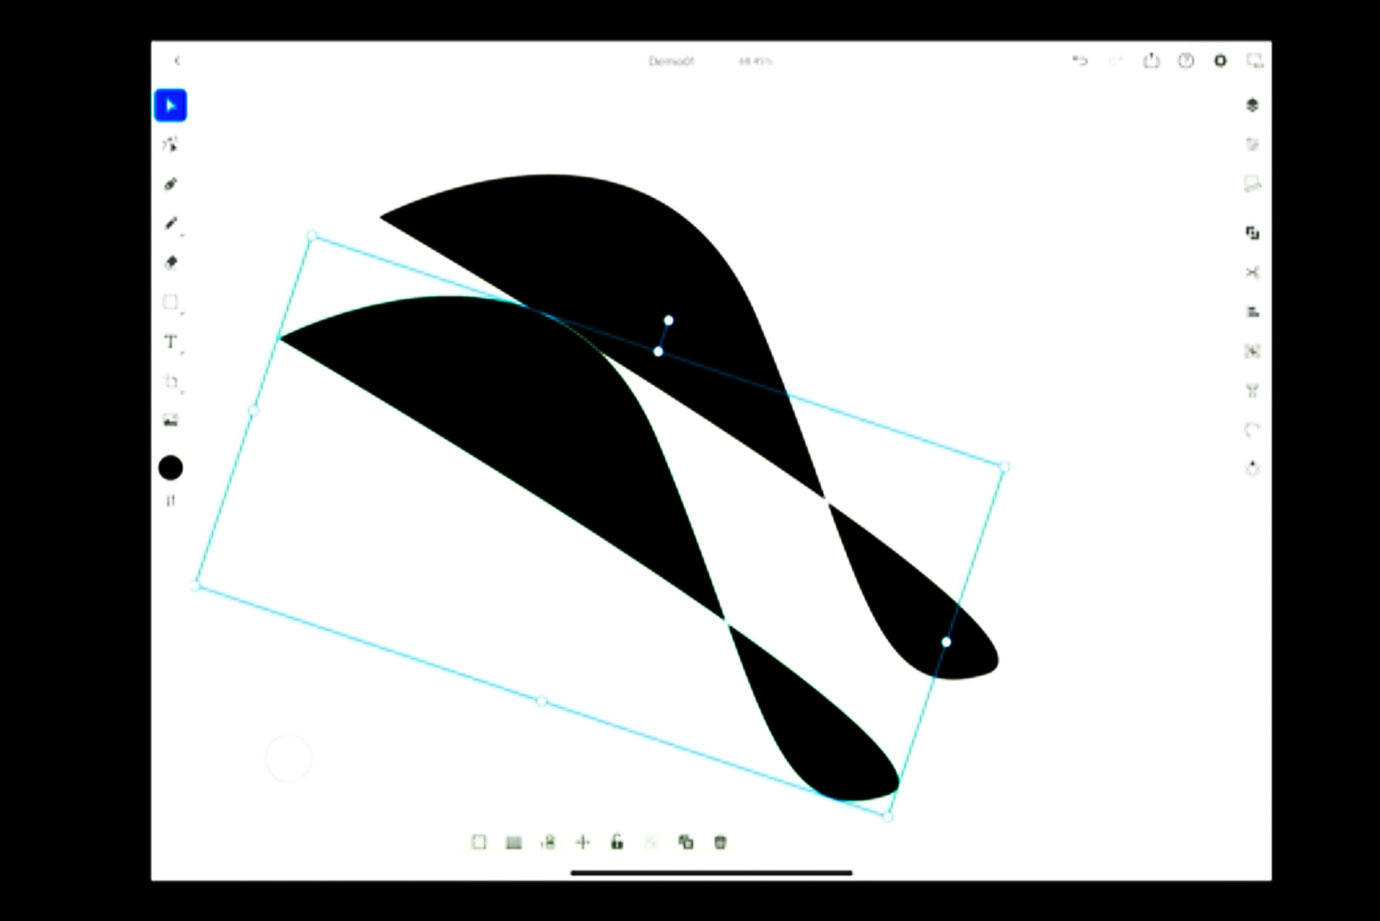Select the Pen tool

170,184
